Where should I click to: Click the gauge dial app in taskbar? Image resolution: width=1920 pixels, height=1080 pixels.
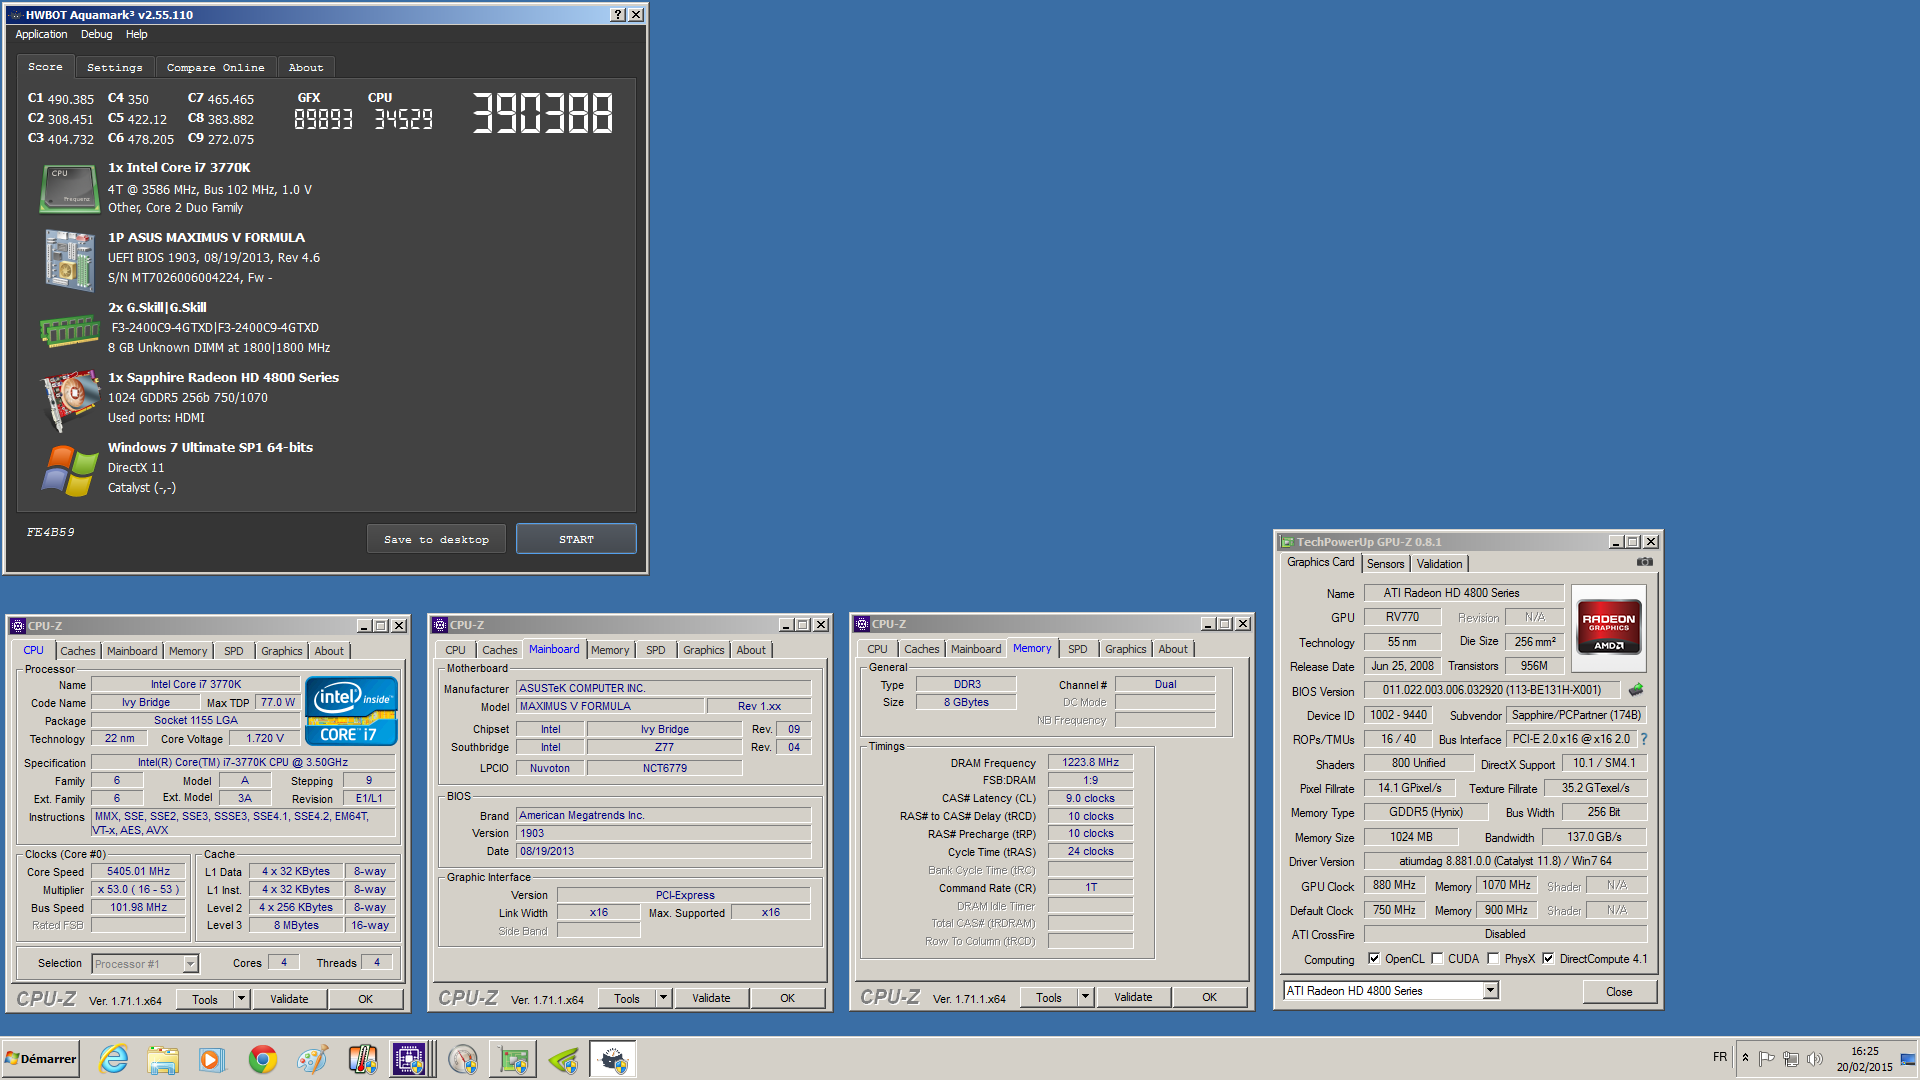(x=463, y=1059)
